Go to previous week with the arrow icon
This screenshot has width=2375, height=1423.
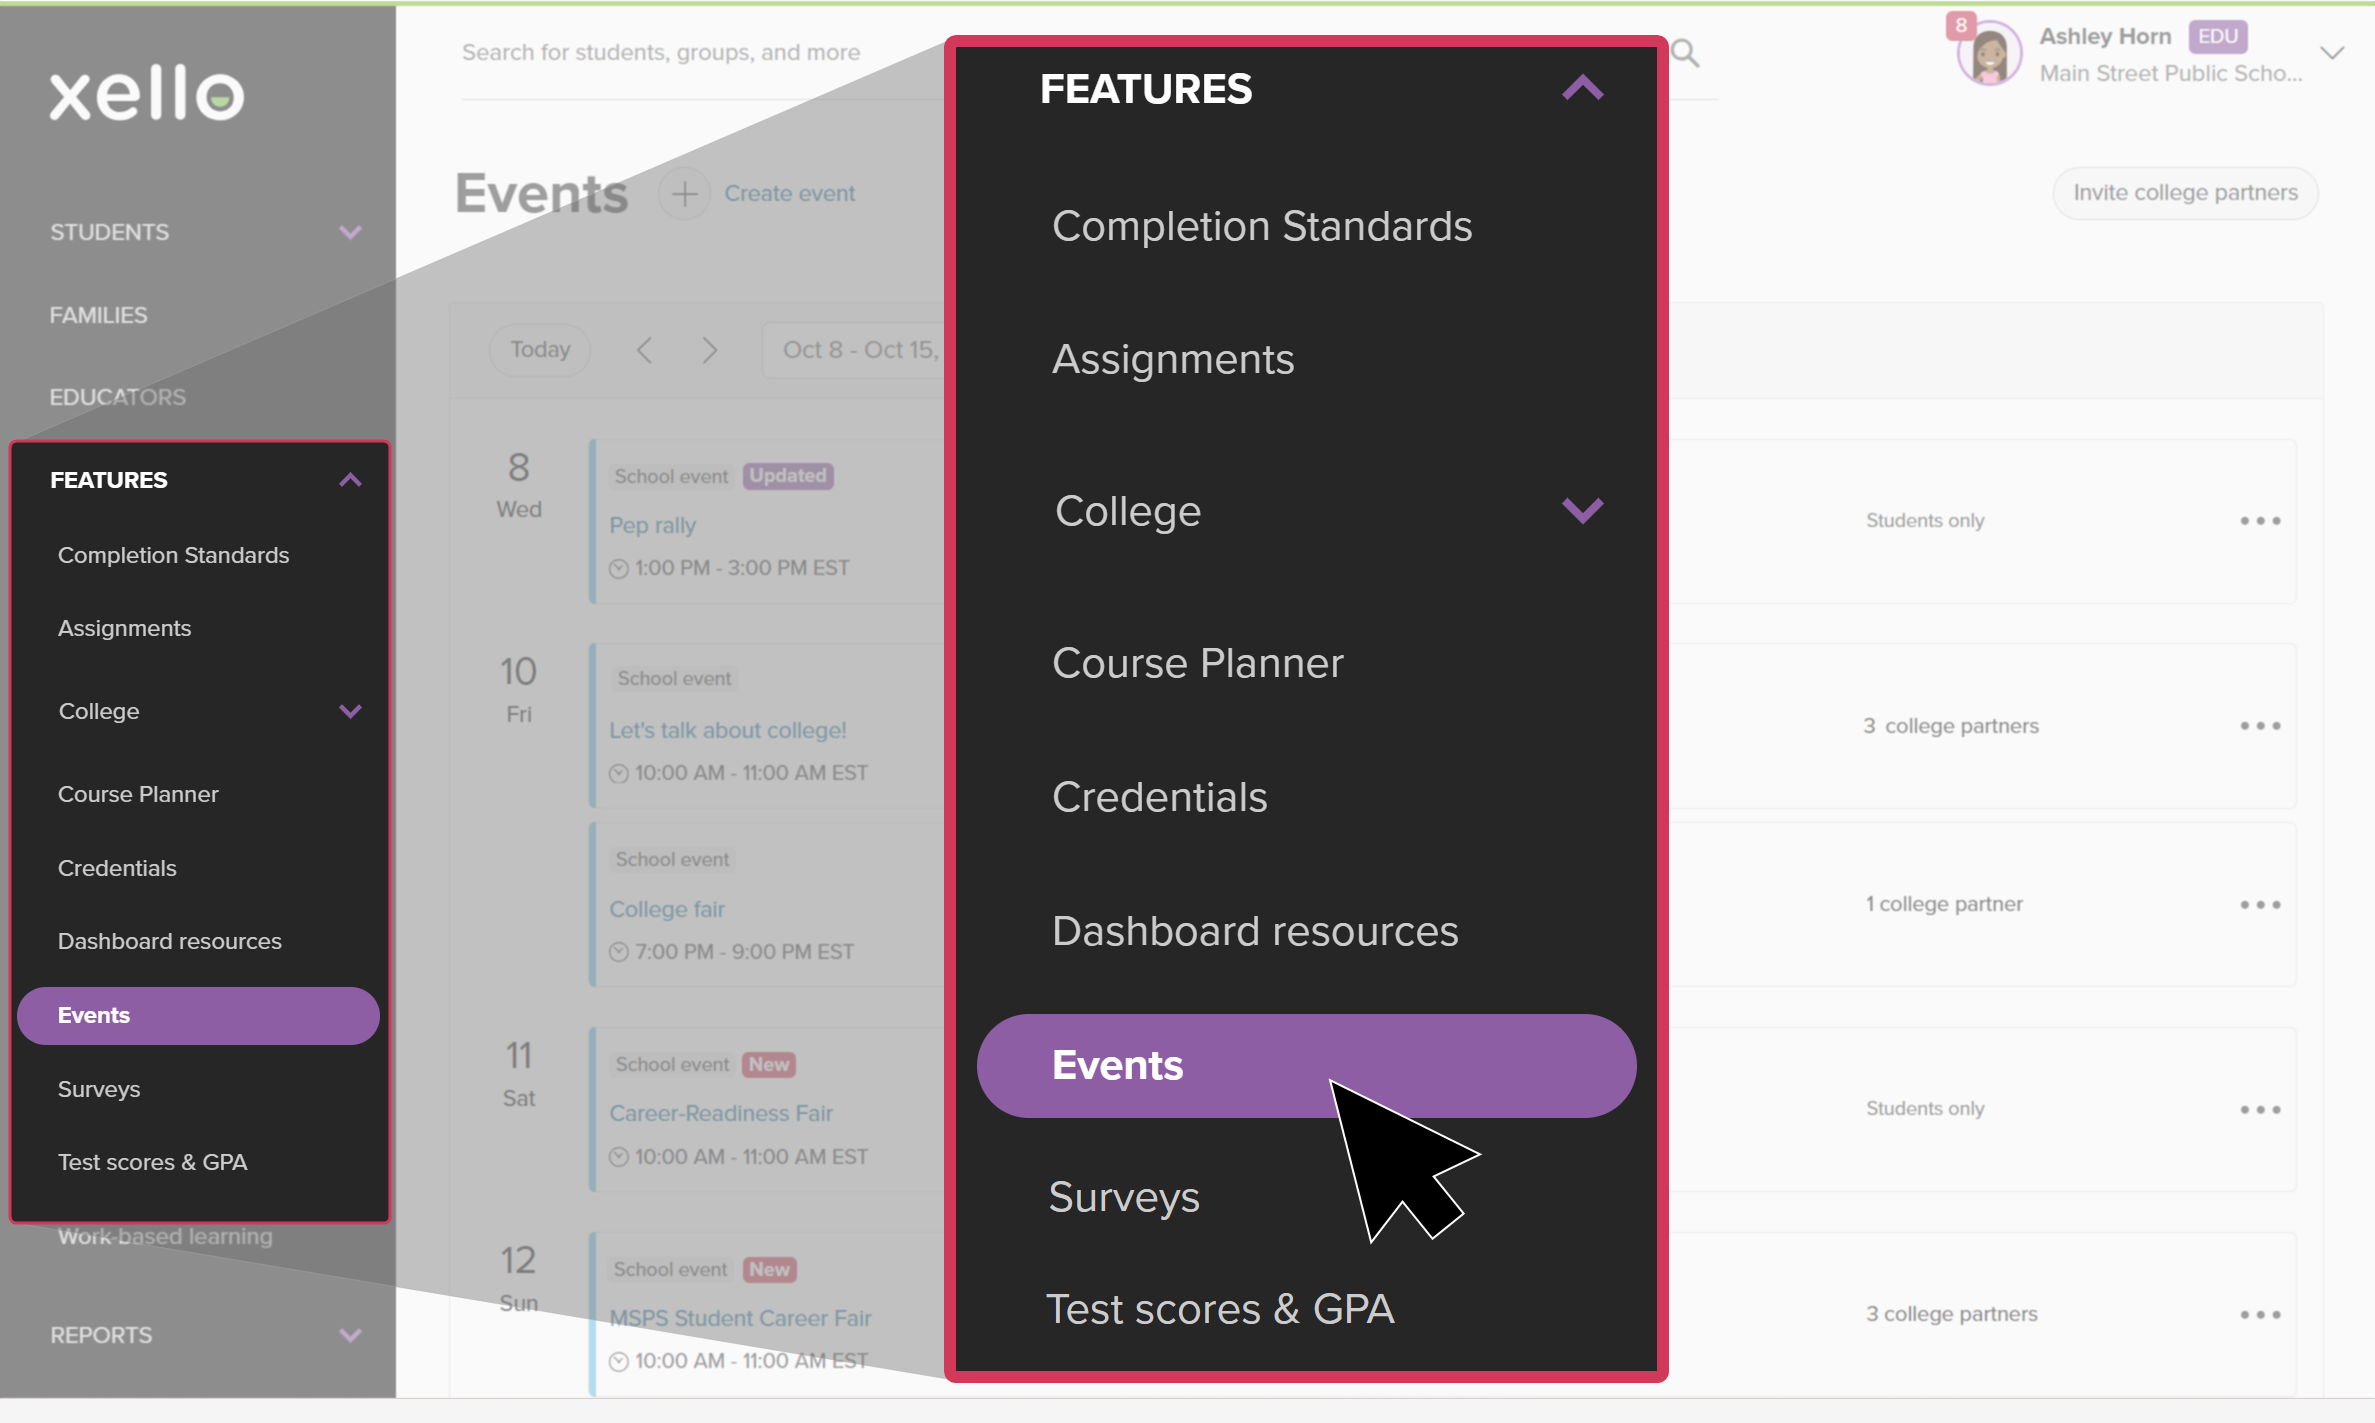pyautogui.click(x=645, y=350)
